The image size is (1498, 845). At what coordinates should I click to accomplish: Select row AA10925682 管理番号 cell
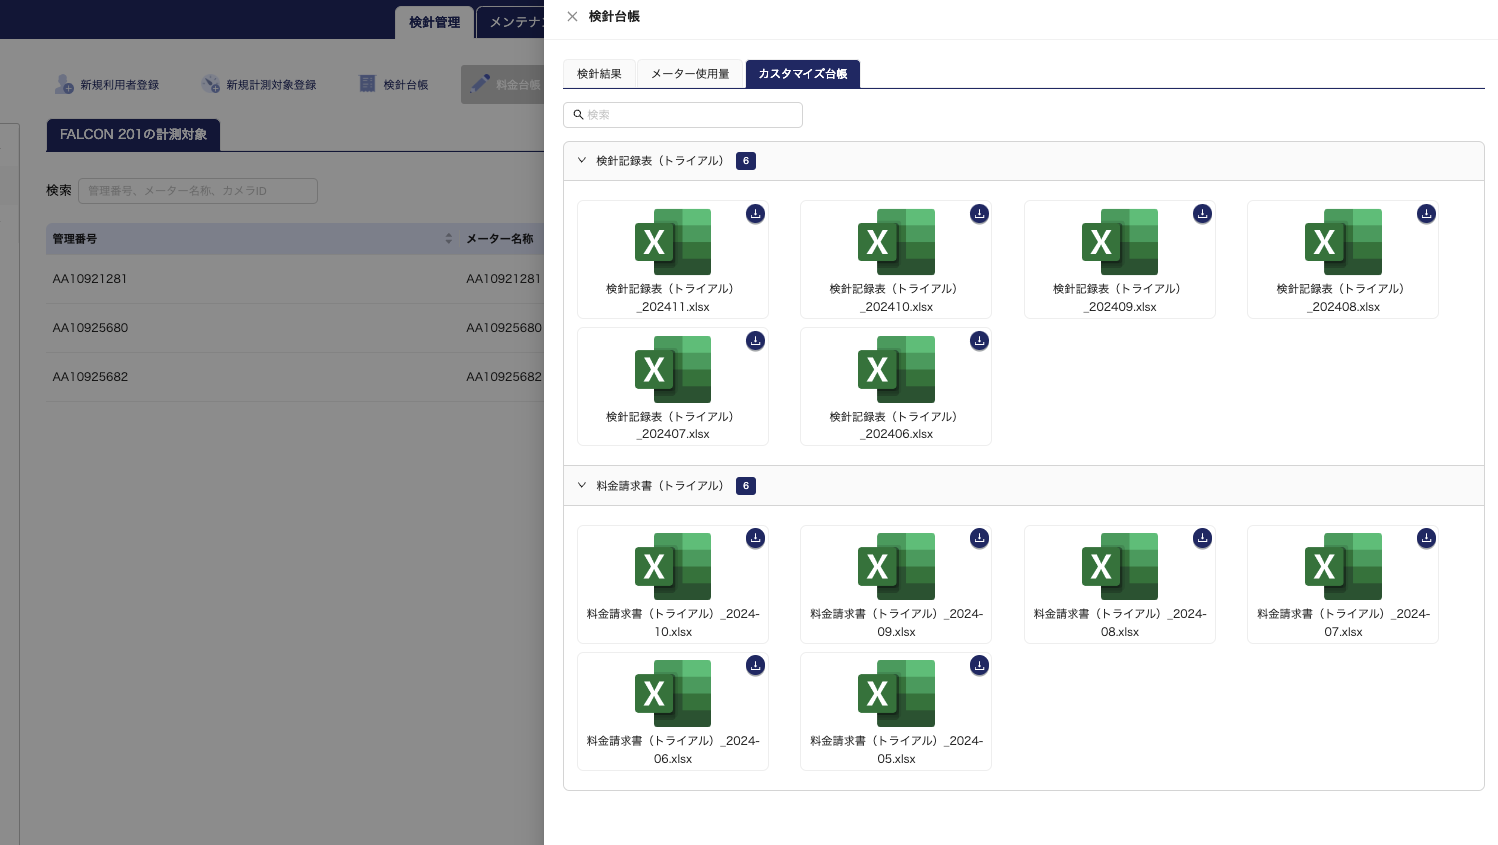pyautogui.click(x=90, y=377)
